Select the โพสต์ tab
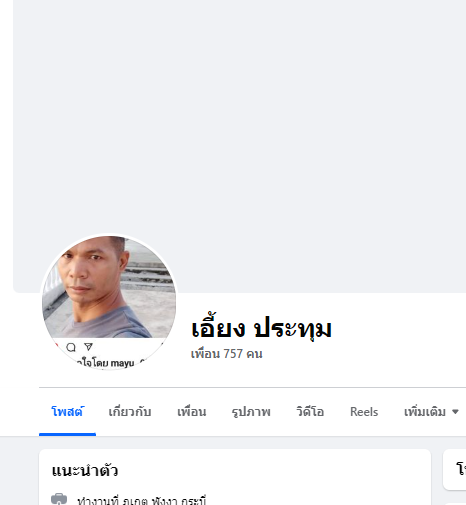Screen dimensions: 466x505 (67, 412)
